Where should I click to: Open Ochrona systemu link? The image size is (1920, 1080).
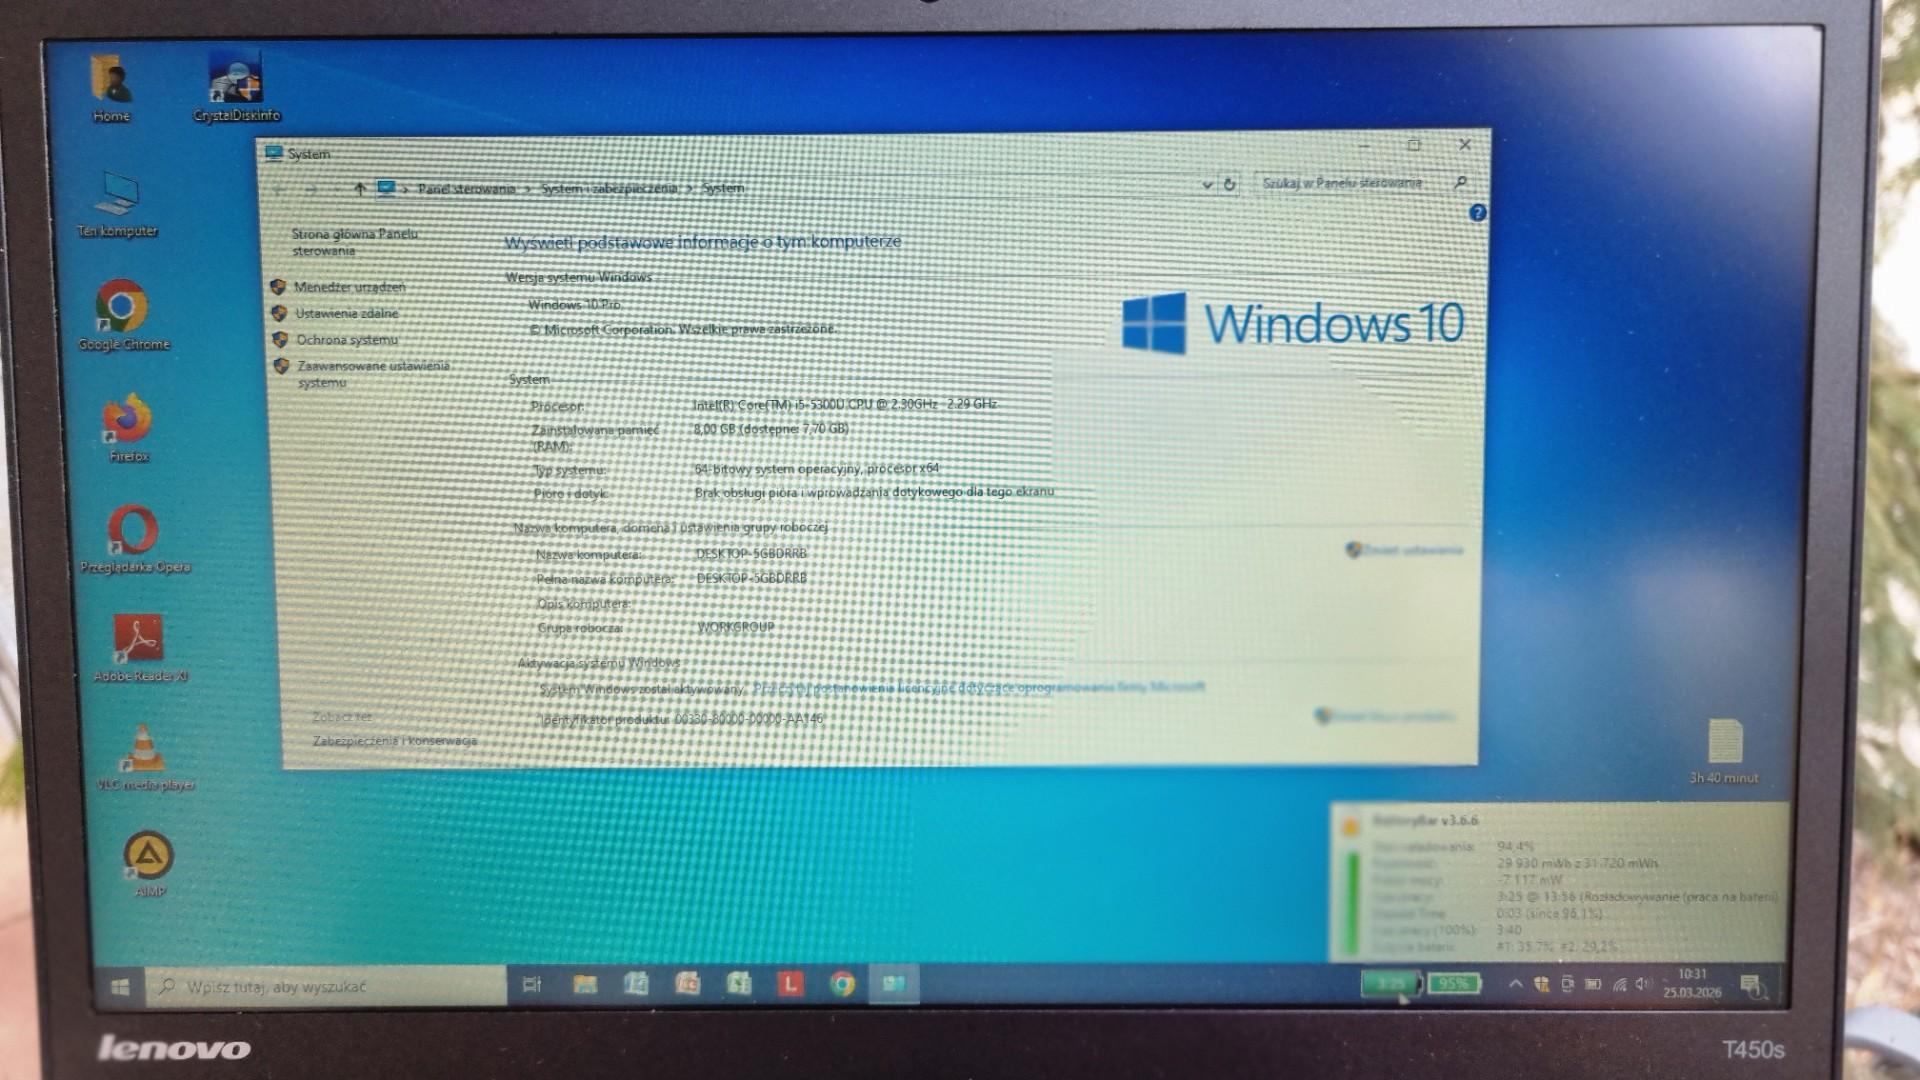pyautogui.click(x=346, y=340)
